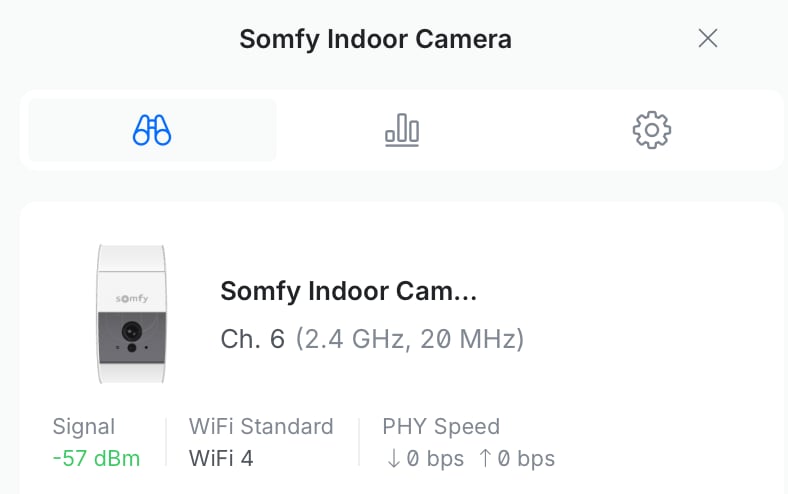Image resolution: width=788 pixels, height=494 pixels.
Task: Click the somfy logo on the camera image
Action: pyautogui.click(x=129, y=297)
